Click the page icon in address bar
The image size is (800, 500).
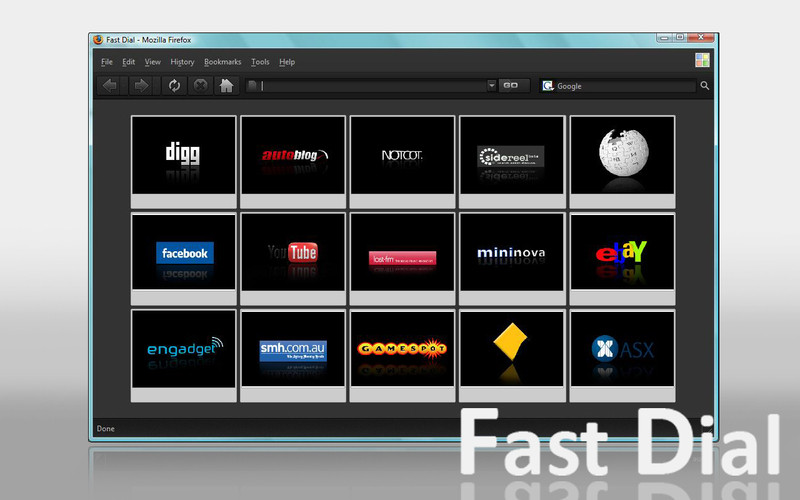pyautogui.click(x=252, y=86)
